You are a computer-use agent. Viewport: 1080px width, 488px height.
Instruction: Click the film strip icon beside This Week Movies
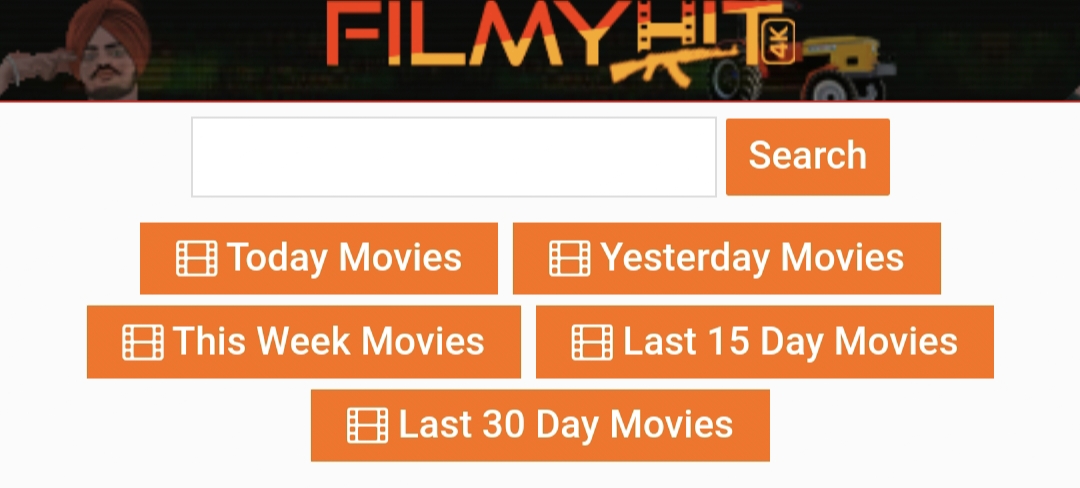143,342
